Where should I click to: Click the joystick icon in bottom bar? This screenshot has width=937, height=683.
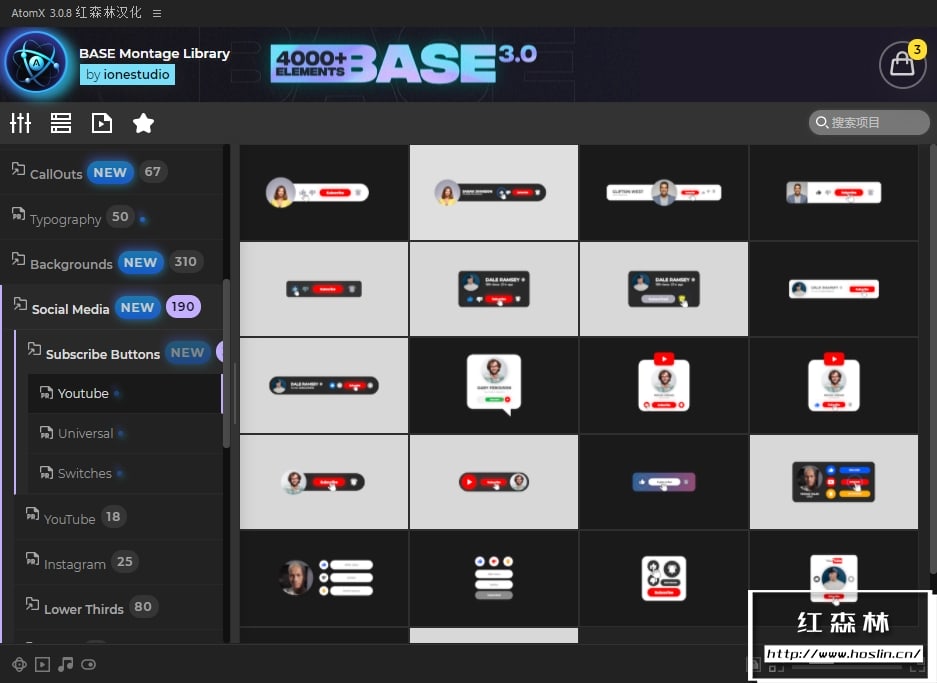pos(19,664)
